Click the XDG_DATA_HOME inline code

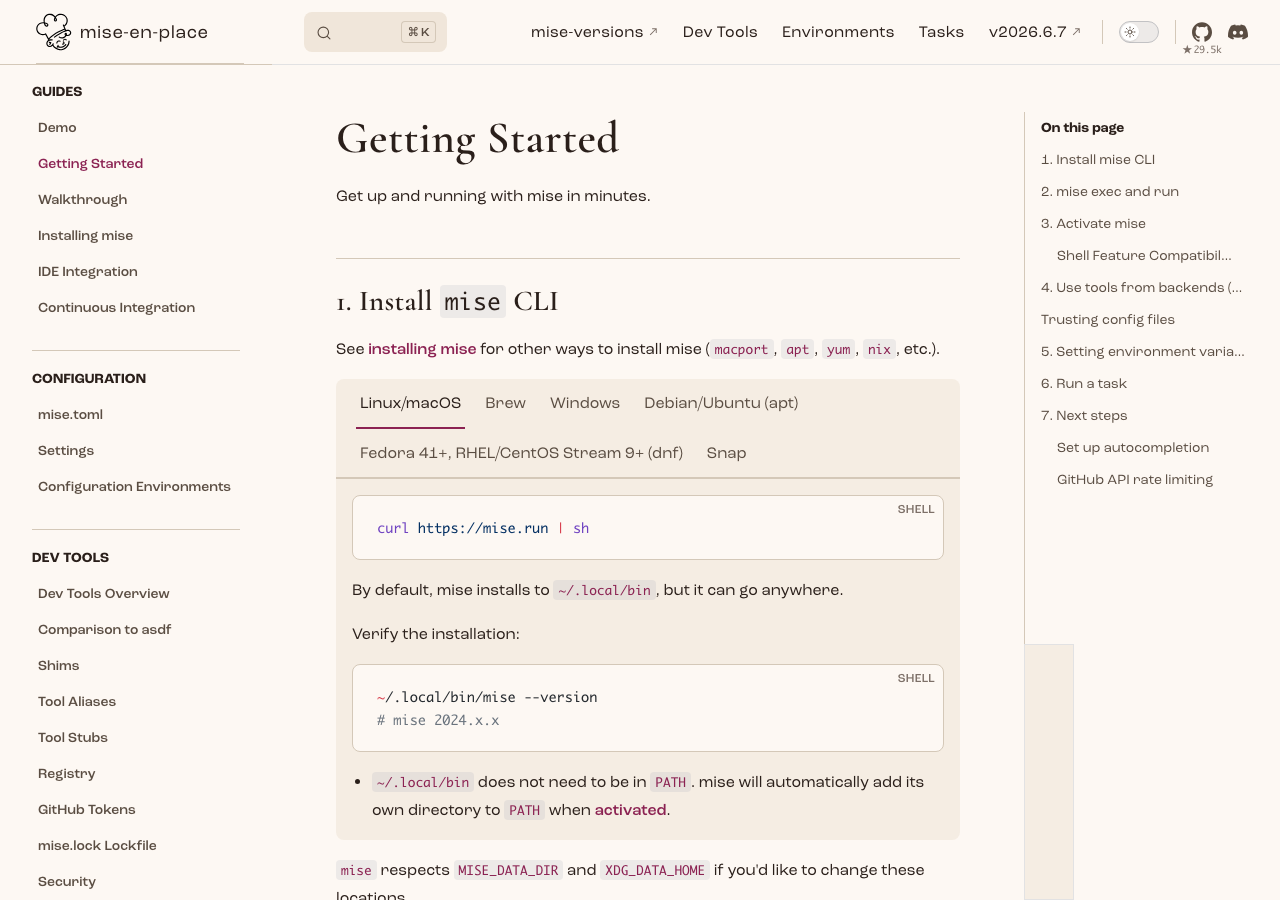click(x=655, y=870)
